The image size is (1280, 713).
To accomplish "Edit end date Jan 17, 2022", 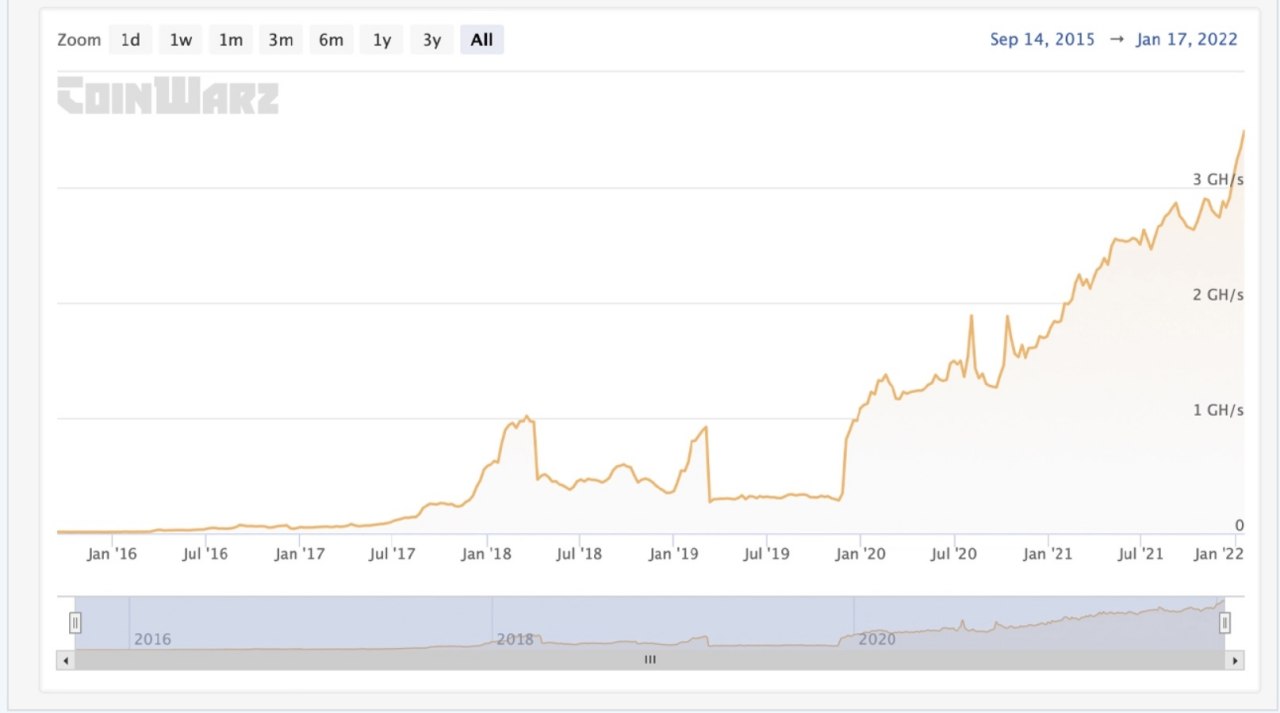I will 1187,40.
